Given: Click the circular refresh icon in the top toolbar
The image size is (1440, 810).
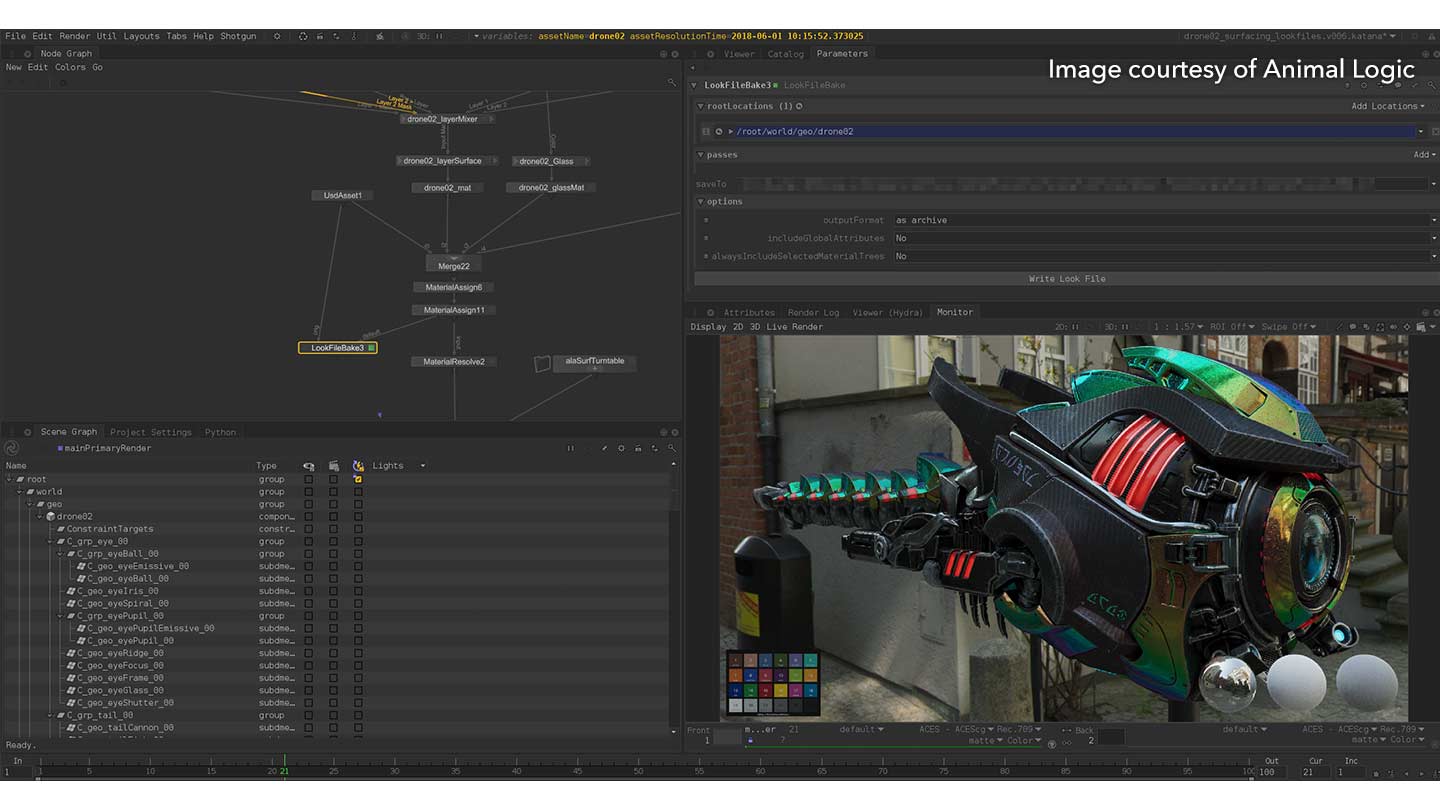Looking at the screenshot, I should point(303,36).
